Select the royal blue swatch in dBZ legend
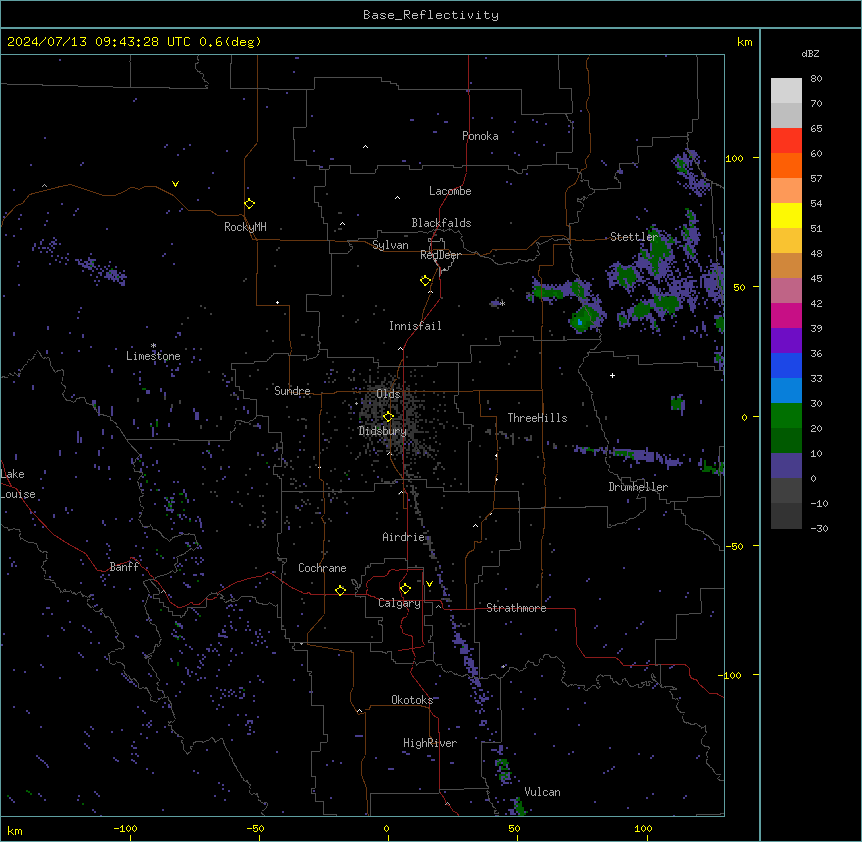Image resolution: width=862 pixels, height=842 pixels. click(786, 365)
